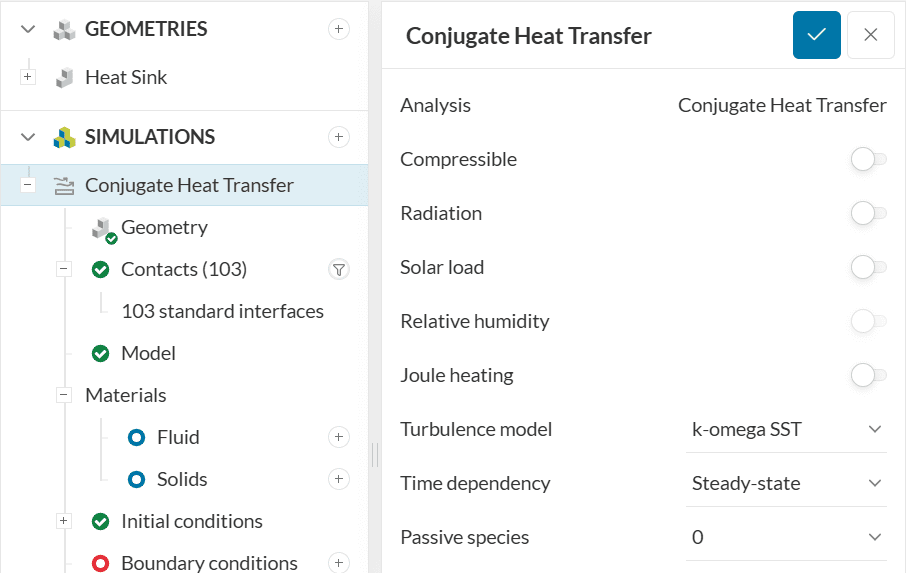
Task: Open the Passive species dropdown
Action: click(x=787, y=537)
